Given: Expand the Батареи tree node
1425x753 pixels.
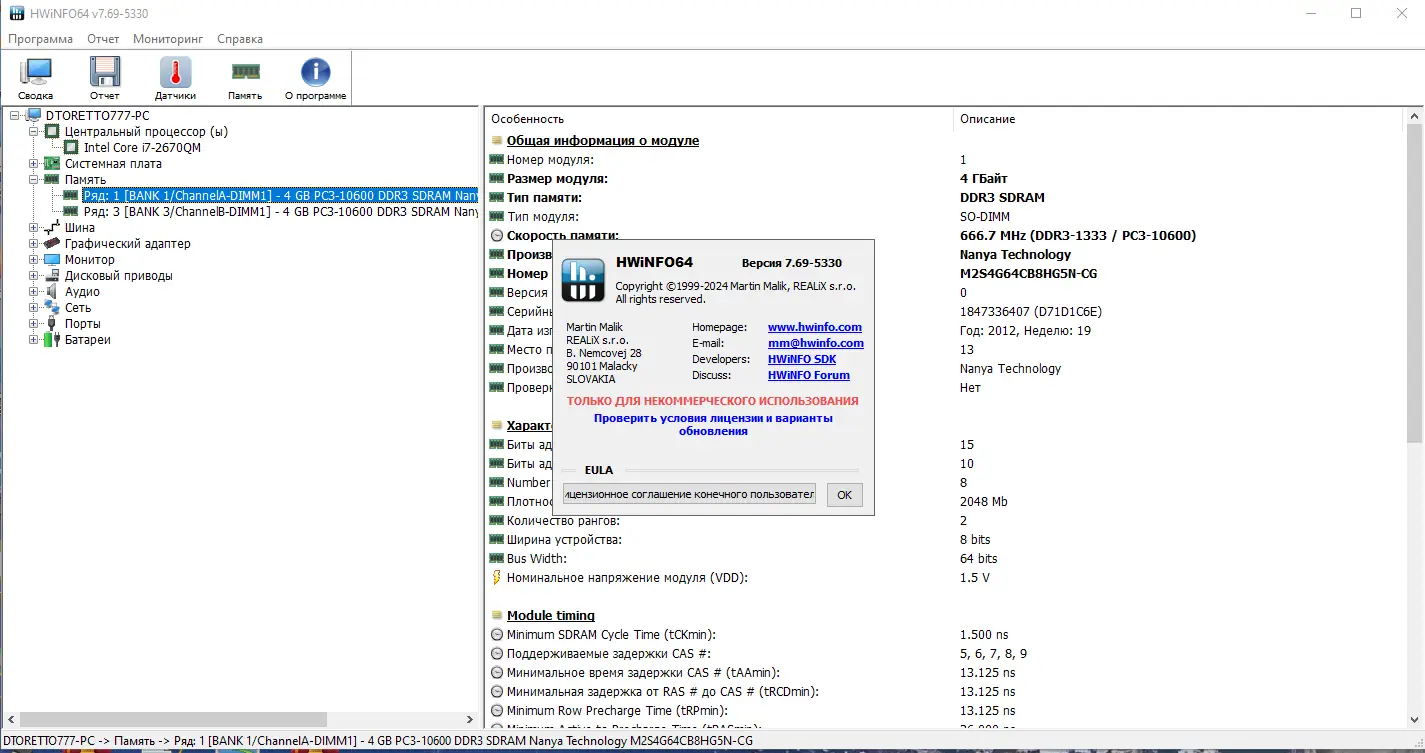Looking at the screenshot, I should pos(34,340).
